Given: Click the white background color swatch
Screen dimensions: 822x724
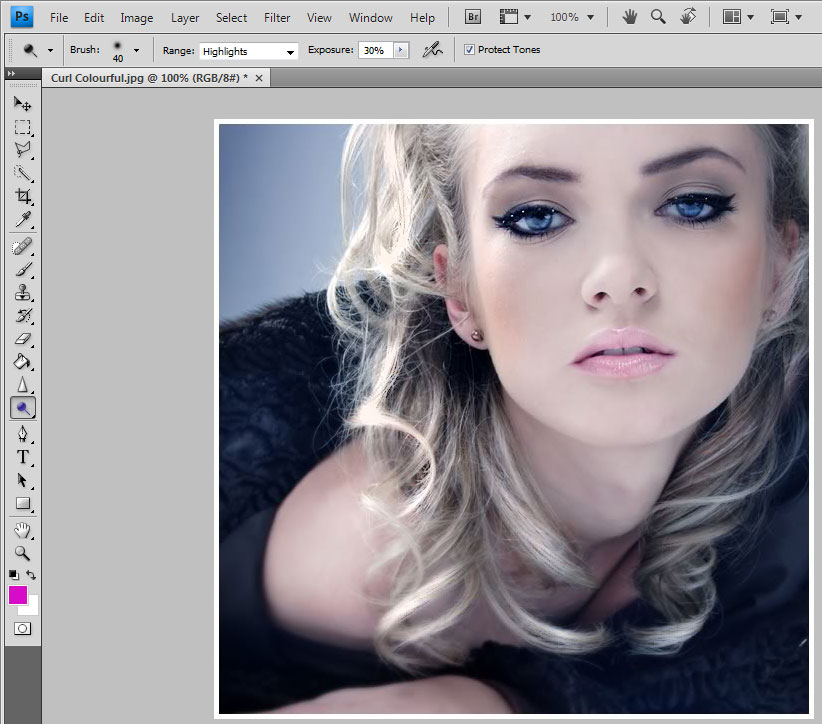Looking at the screenshot, I should coord(31,608).
